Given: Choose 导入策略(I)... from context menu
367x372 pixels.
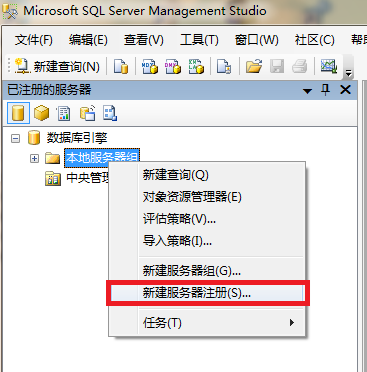Looking at the screenshot, I should [207, 241].
